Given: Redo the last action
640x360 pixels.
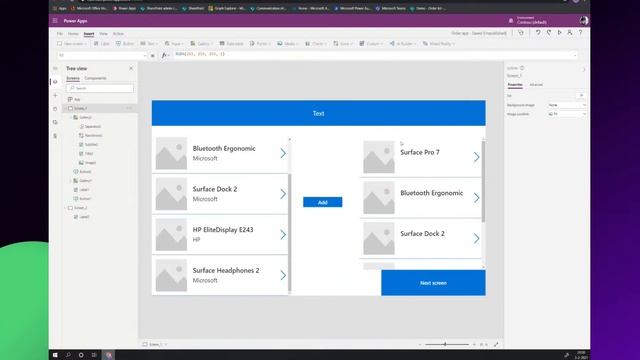Looking at the screenshot, I should (549, 33).
